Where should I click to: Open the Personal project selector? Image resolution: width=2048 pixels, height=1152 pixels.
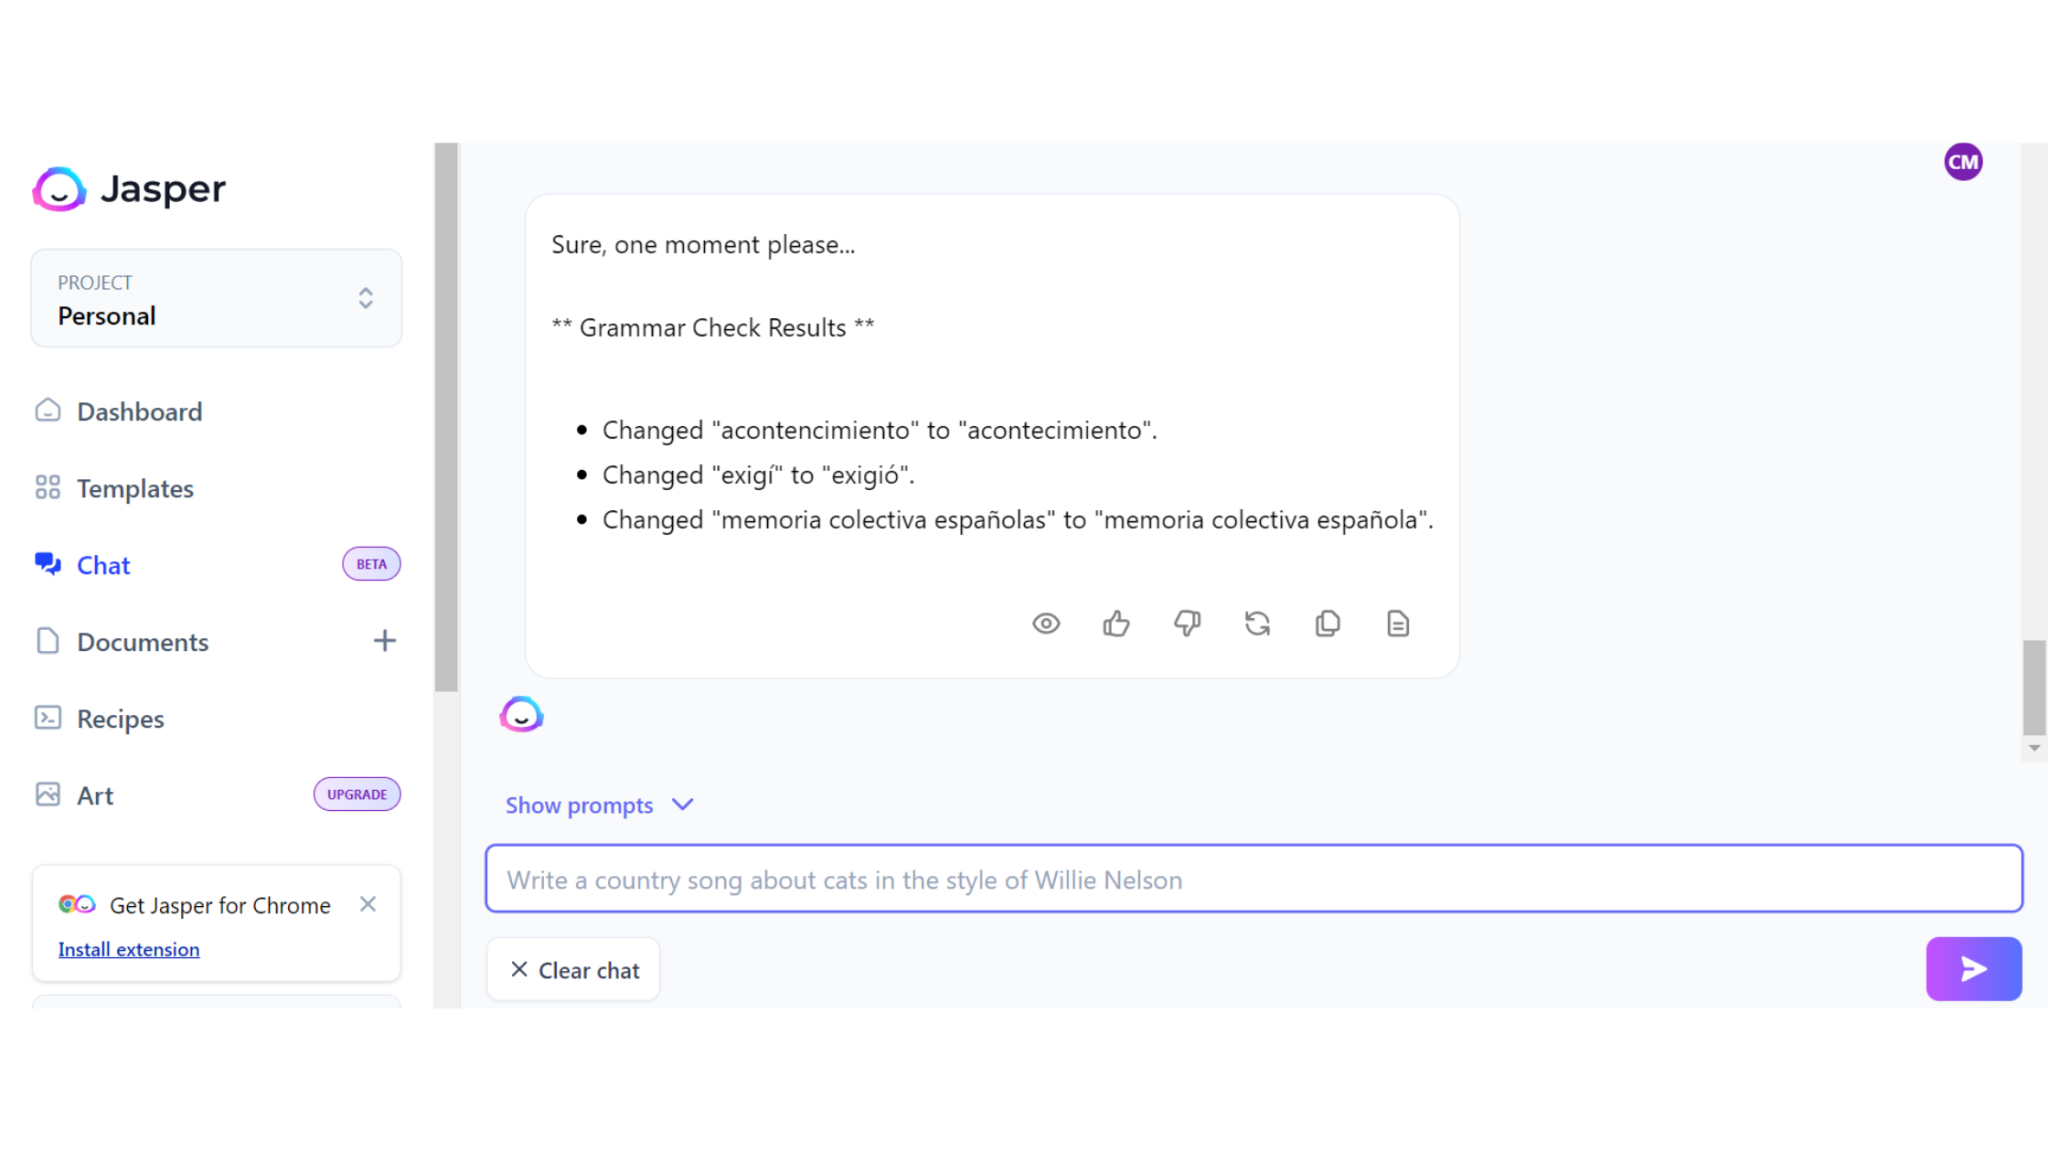point(216,298)
